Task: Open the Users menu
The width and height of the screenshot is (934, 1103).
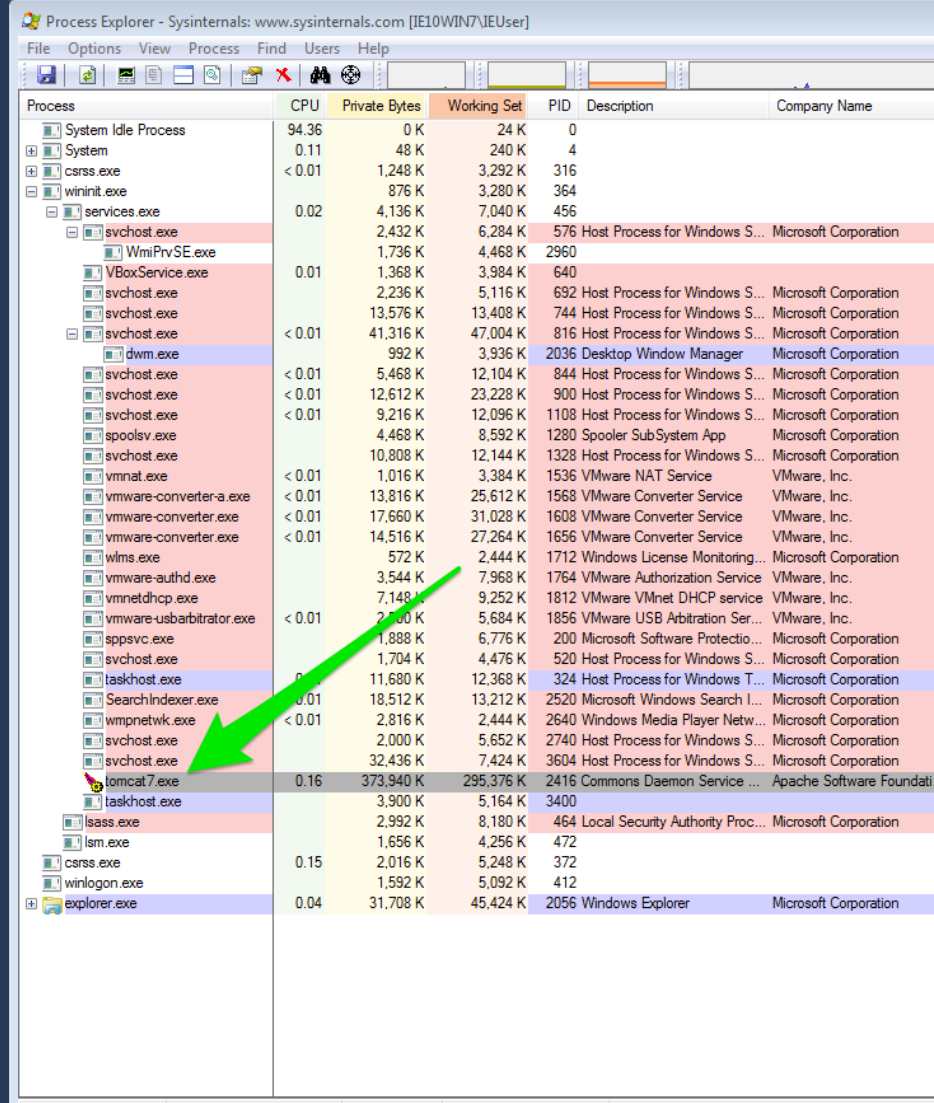Action: (322, 49)
